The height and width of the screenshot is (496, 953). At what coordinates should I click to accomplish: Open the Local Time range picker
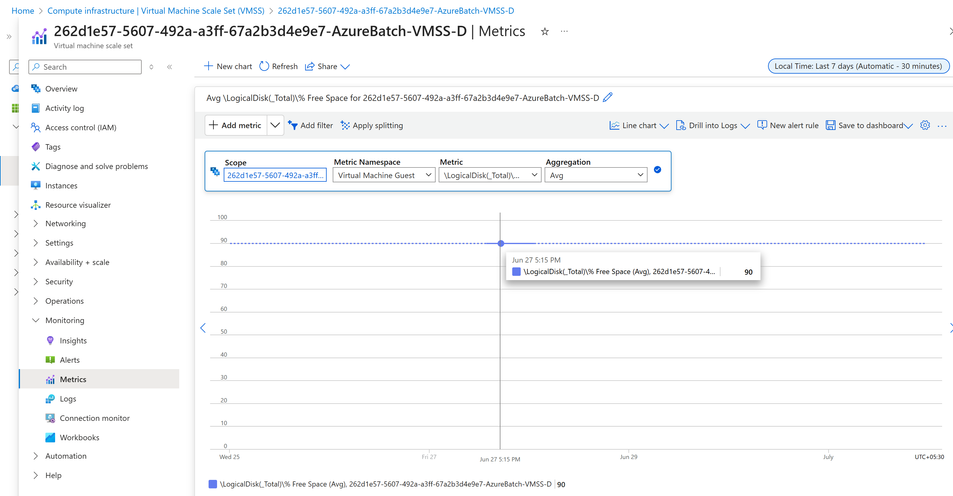pyautogui.click(x=858, y=66)
